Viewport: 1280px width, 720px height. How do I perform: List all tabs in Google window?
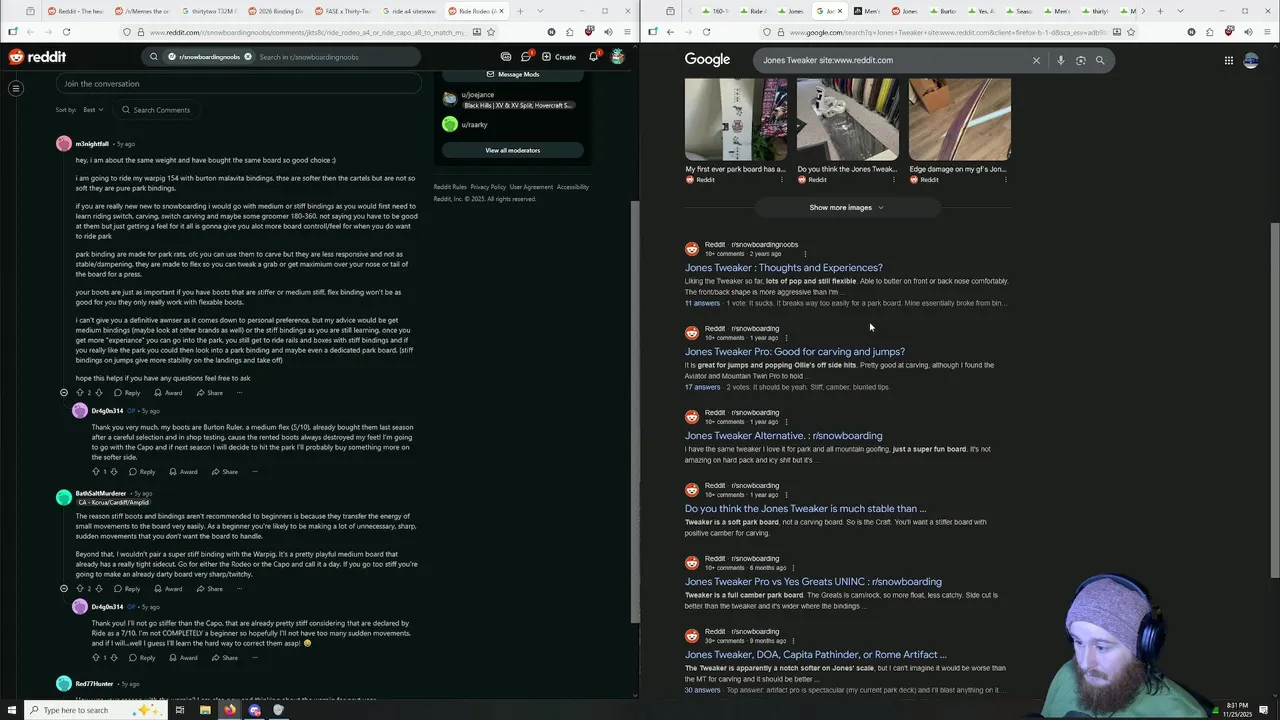click(1182, 11)
